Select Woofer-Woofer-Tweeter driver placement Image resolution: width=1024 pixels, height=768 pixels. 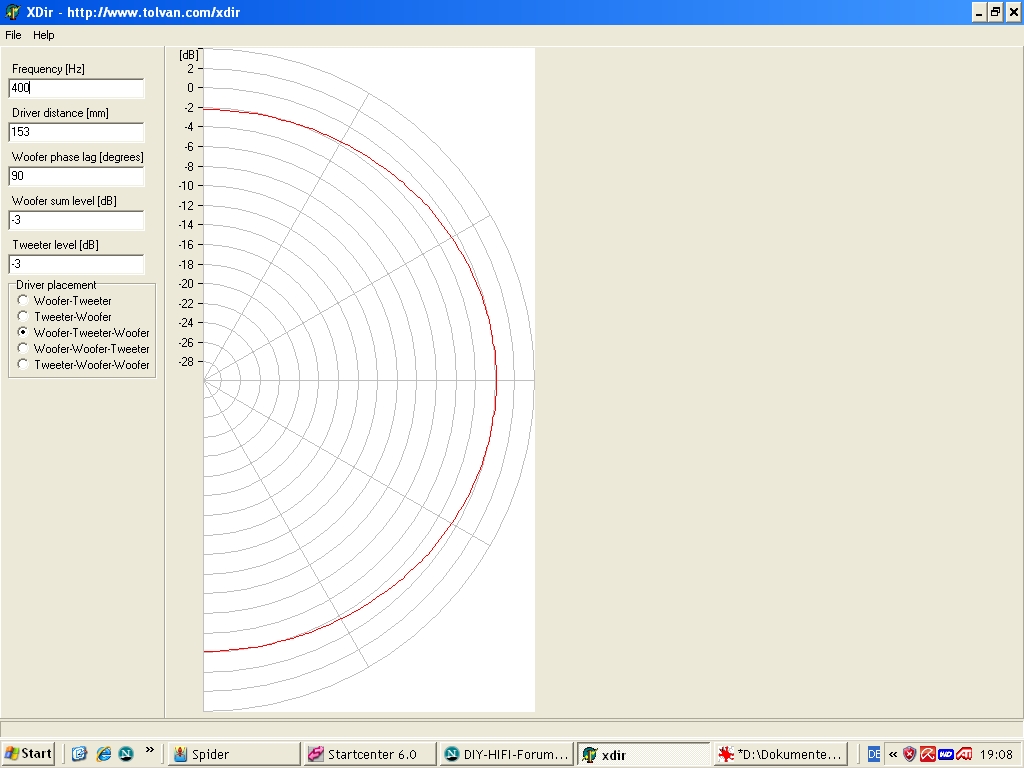tap(24, 349)
